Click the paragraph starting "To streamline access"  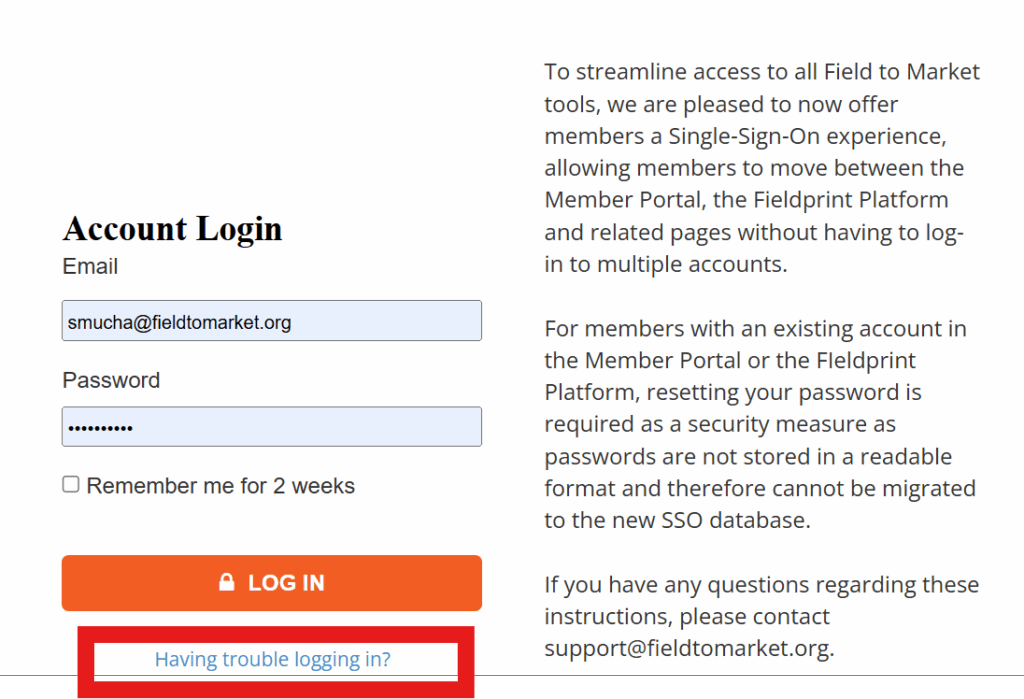click(761, 168)
